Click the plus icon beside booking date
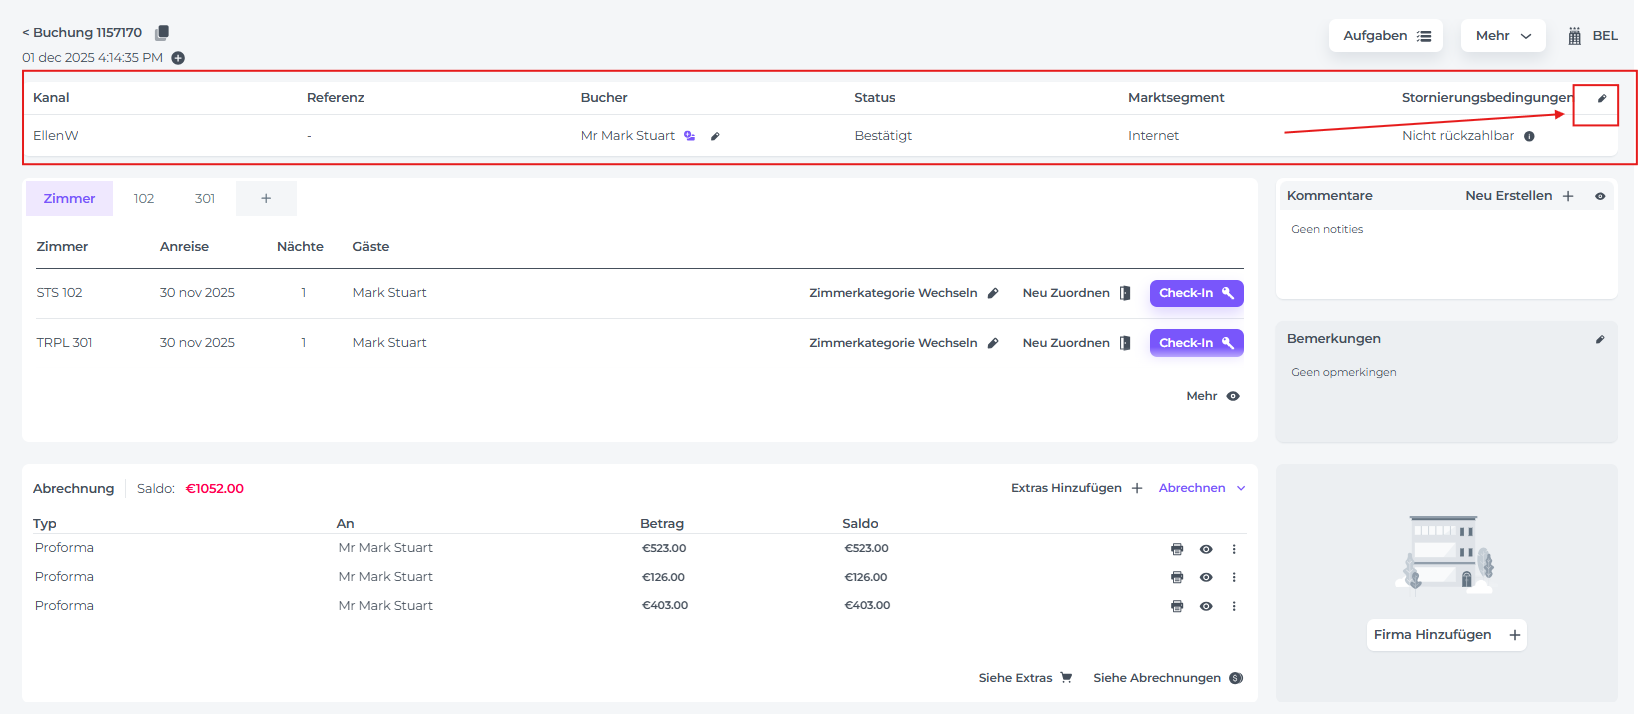This screenshot has height=714, width=1638. click(x=178, y=58)
